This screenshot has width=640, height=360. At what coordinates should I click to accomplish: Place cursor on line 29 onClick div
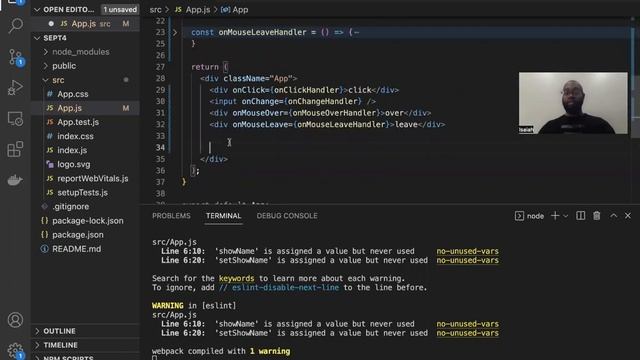tap(304, 90)
